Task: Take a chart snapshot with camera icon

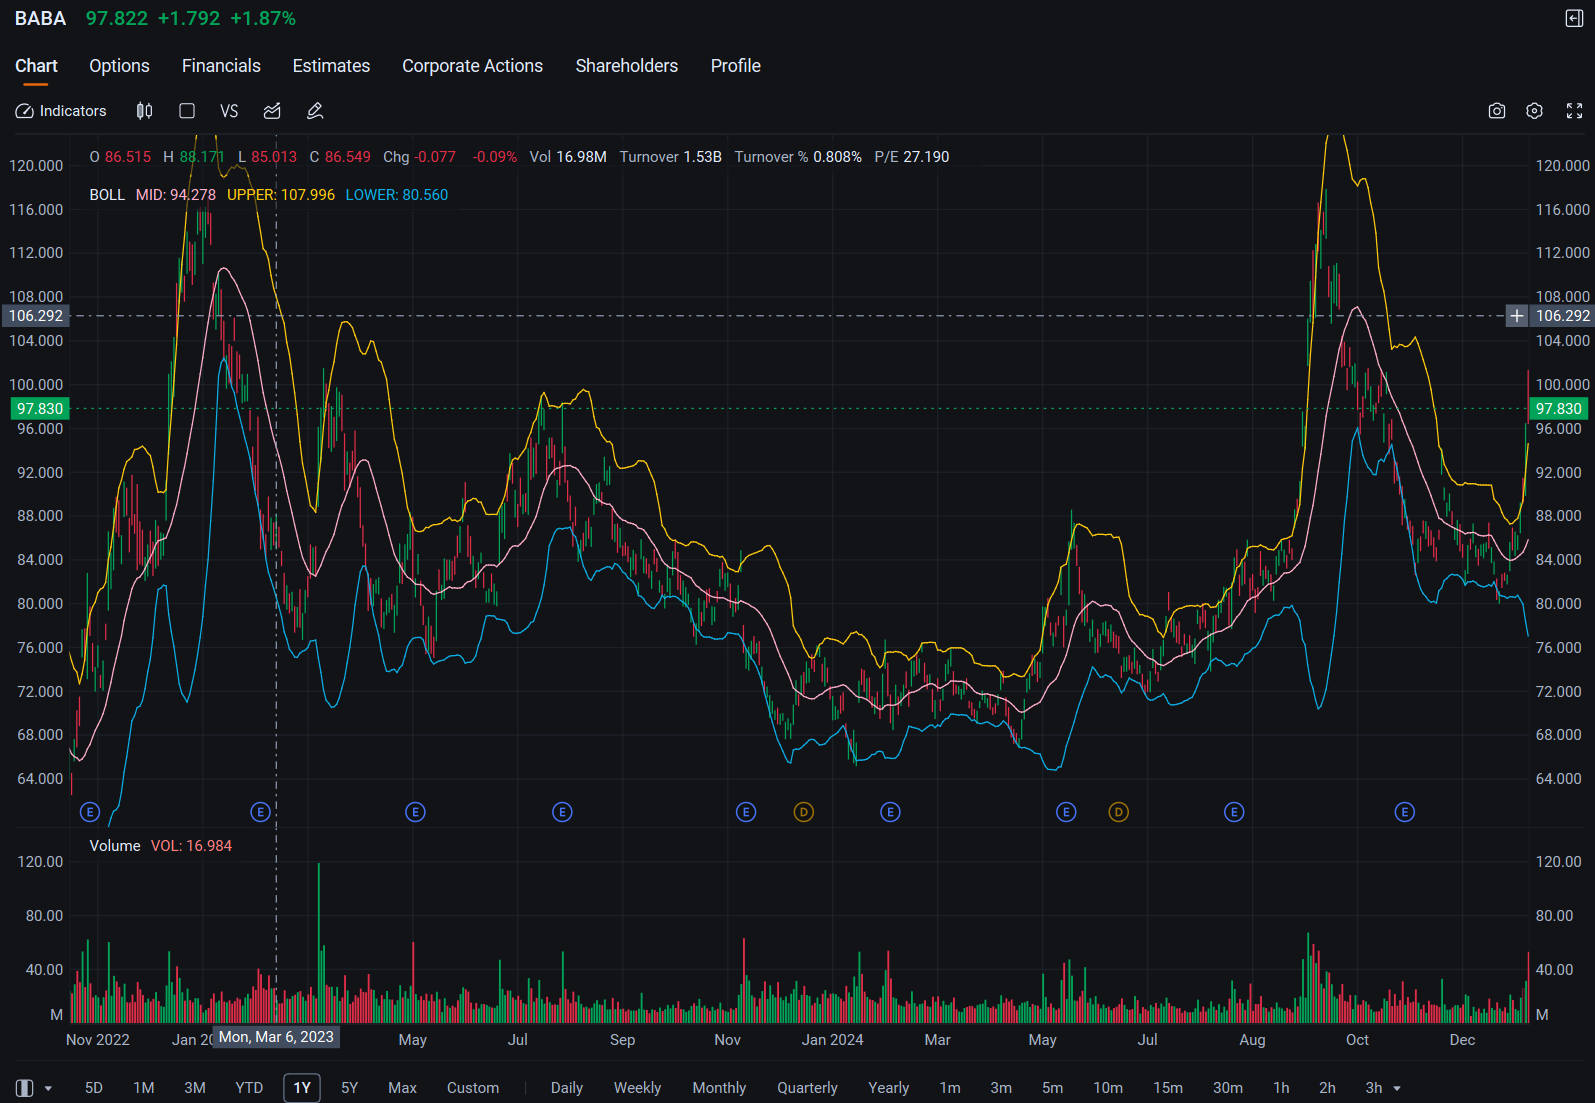Action: click(1497, 111)
